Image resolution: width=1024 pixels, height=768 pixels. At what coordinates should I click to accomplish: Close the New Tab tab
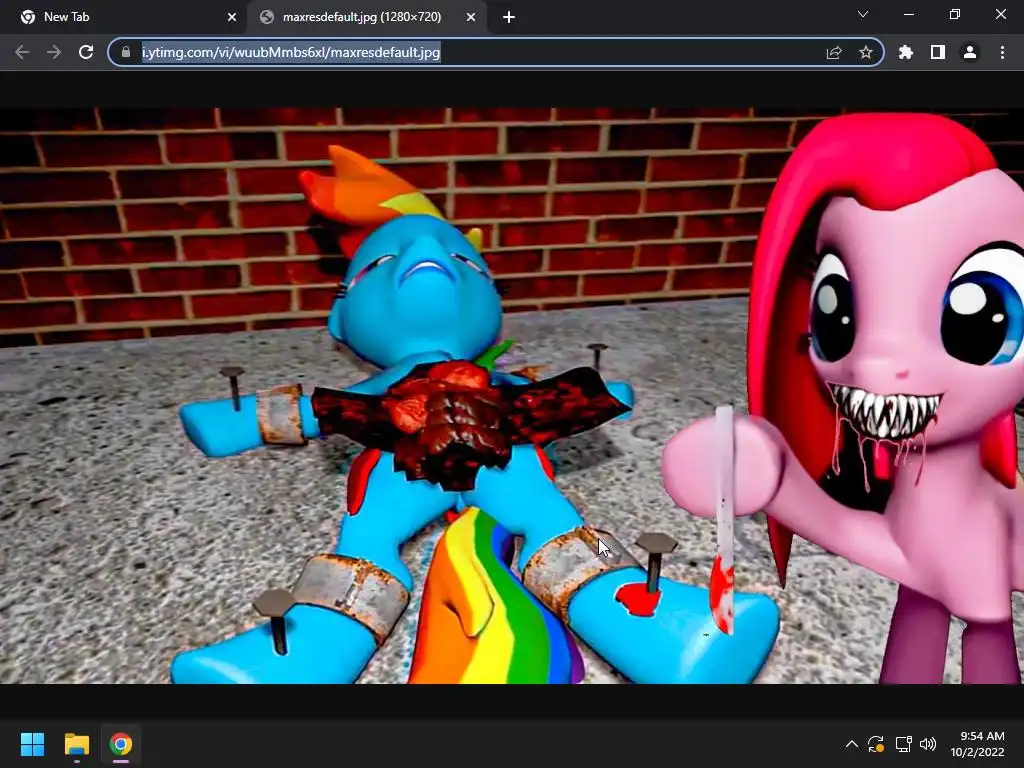(232, 18)
